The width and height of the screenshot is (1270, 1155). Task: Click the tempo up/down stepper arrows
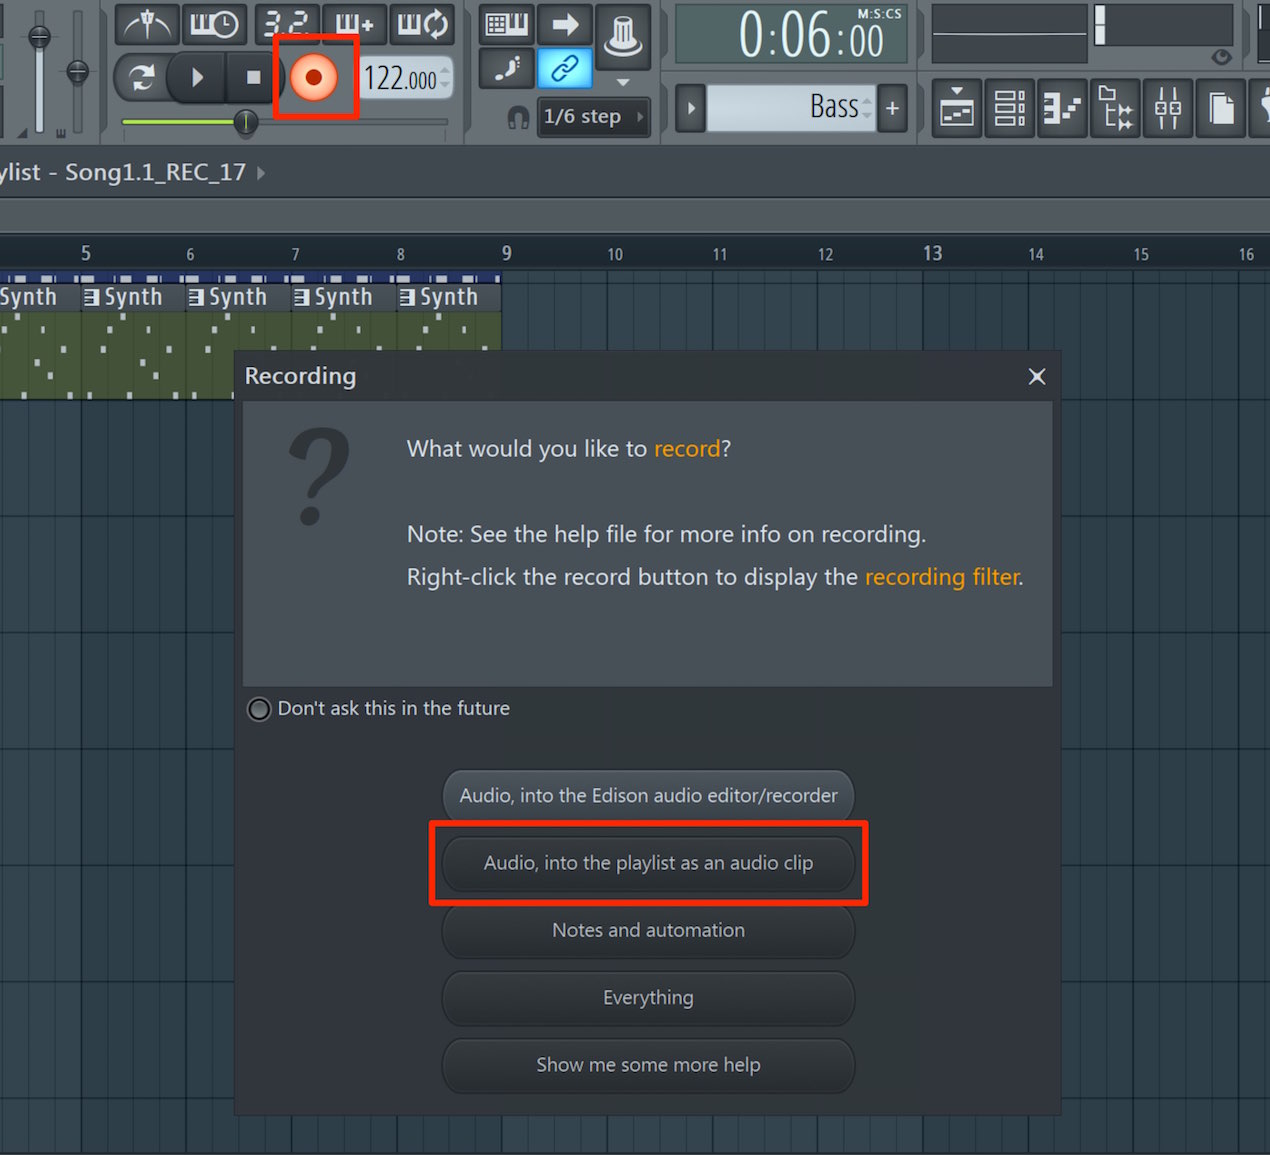446,78
